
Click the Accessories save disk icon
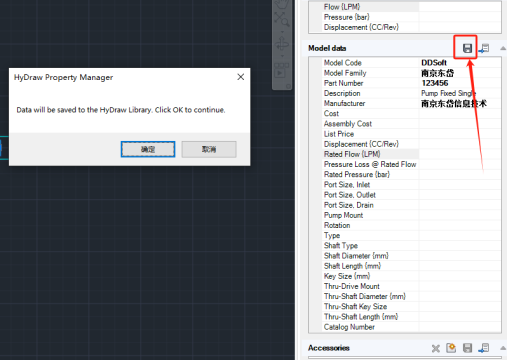click(x=467, y=348)
